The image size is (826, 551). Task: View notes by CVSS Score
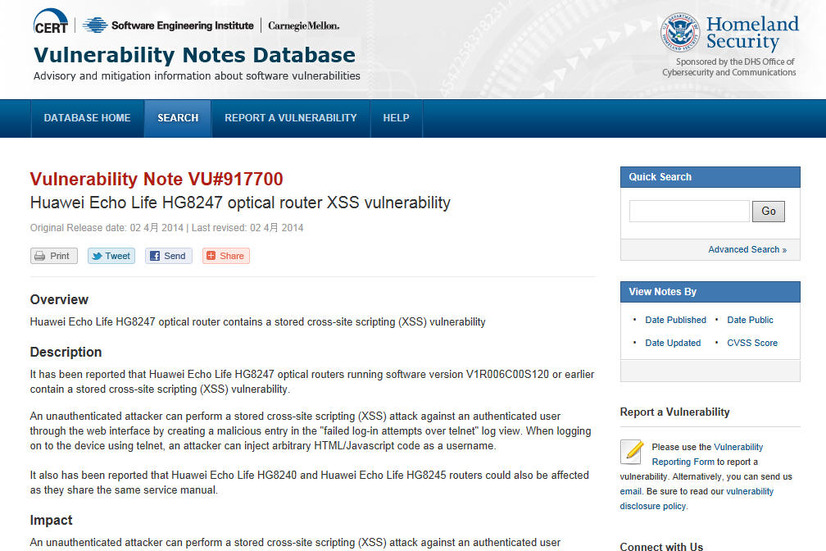pos(752,343)
